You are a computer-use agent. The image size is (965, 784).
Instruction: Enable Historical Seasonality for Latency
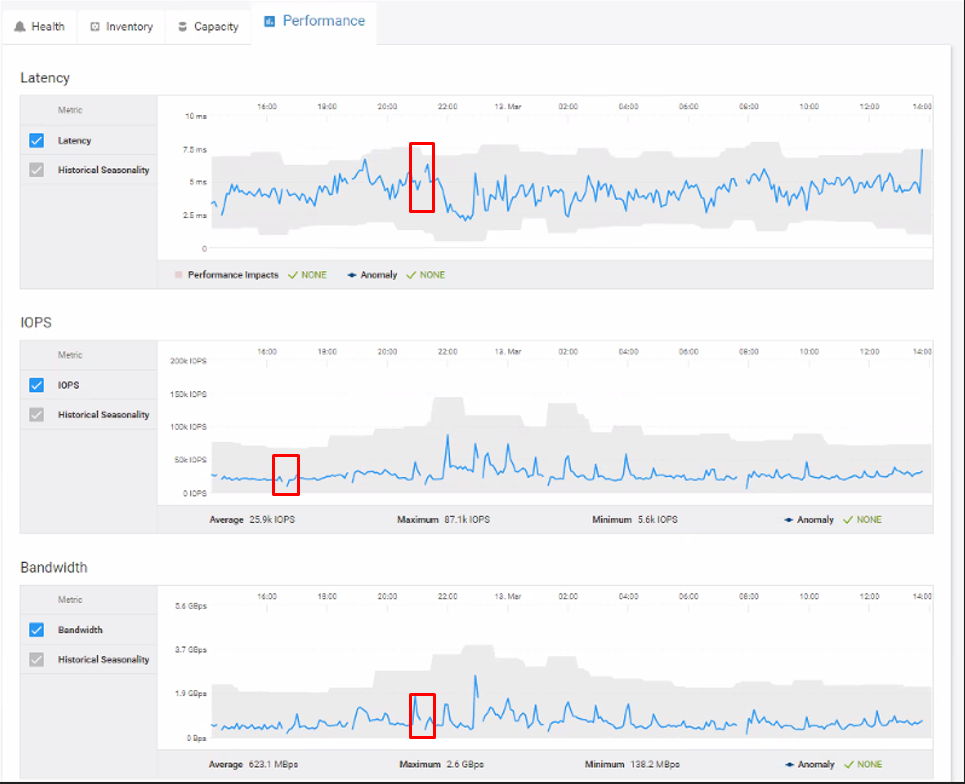36,170
